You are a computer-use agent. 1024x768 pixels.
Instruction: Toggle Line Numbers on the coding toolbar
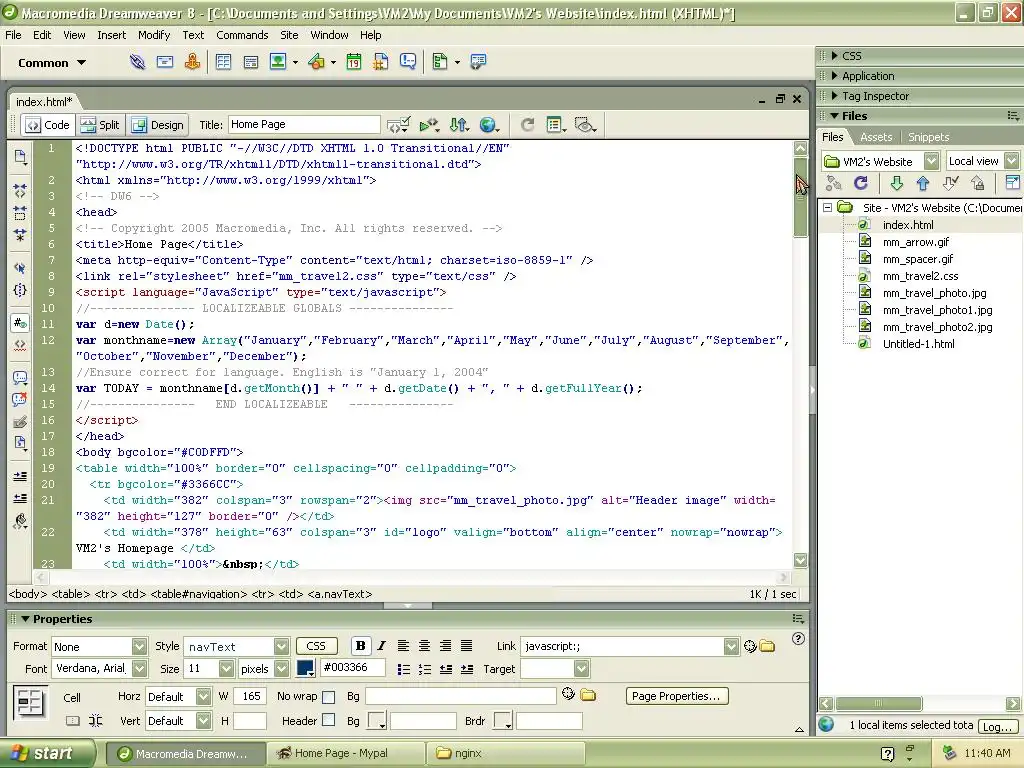tap(20, 323)
